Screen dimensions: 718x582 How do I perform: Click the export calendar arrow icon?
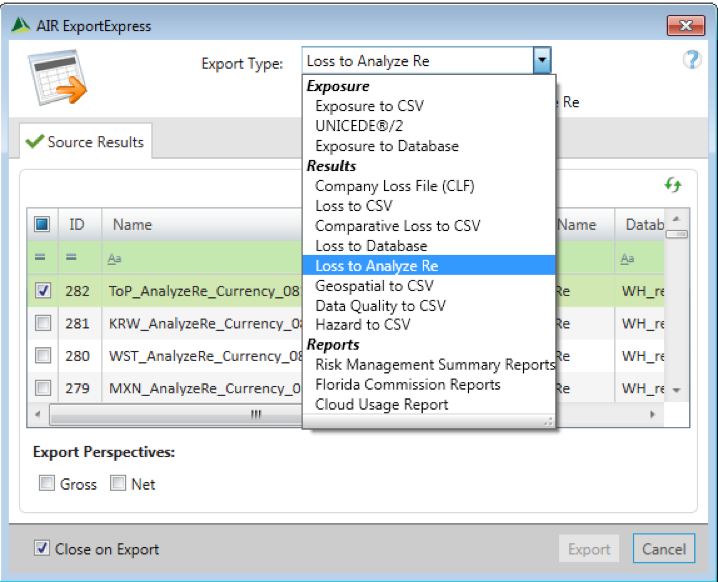57,77
